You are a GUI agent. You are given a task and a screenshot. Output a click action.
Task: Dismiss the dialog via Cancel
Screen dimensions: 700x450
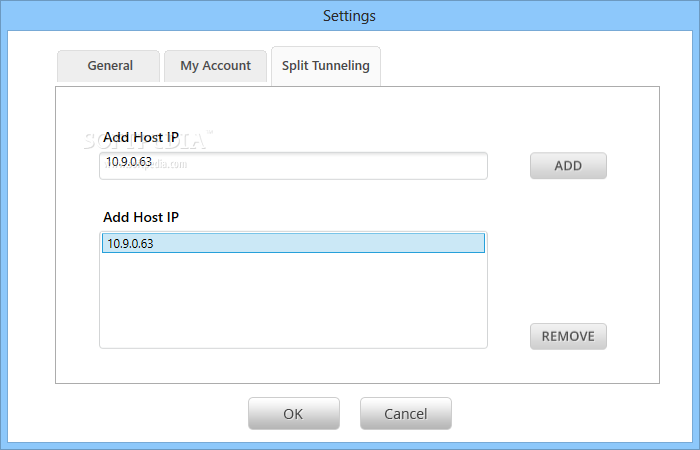[405, 414]
